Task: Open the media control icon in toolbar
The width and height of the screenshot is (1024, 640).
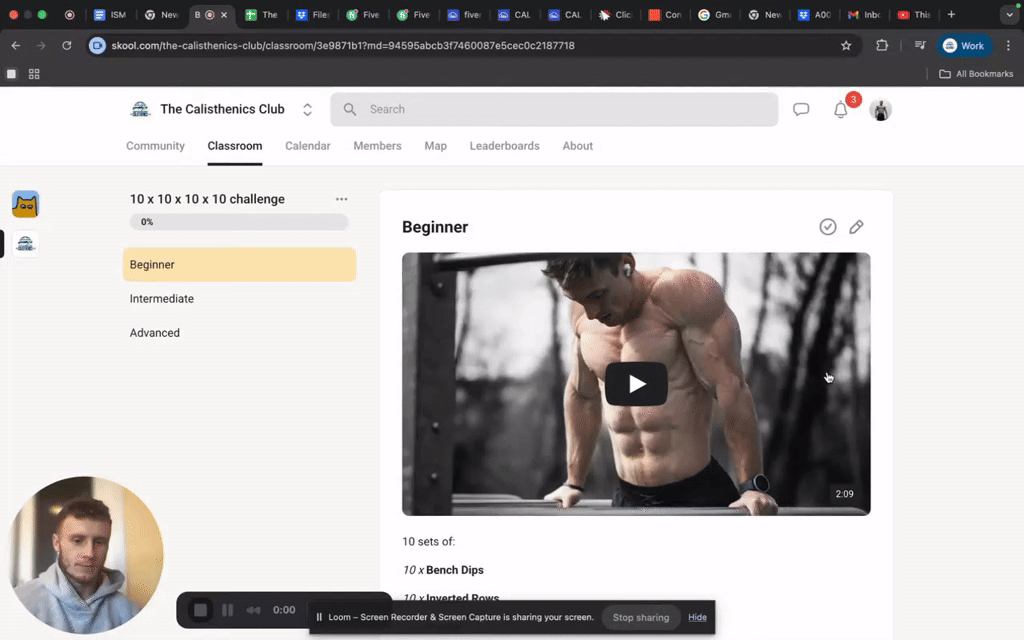Action: click(920, 46)
